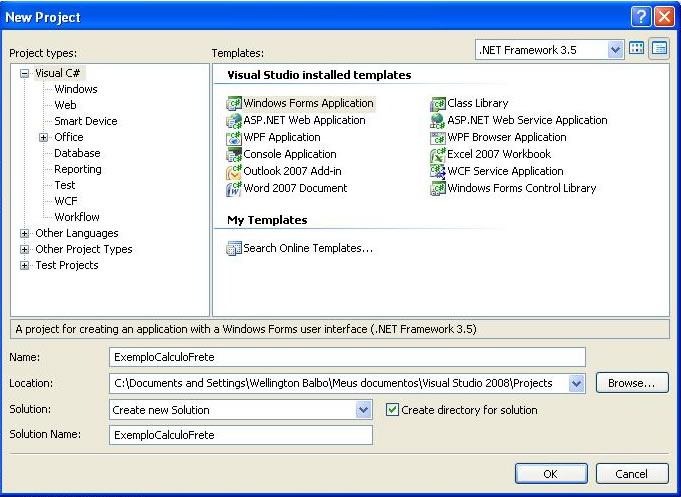Select Smart Device project type
This screenshot has width=681, height=497.
[85, 121]
